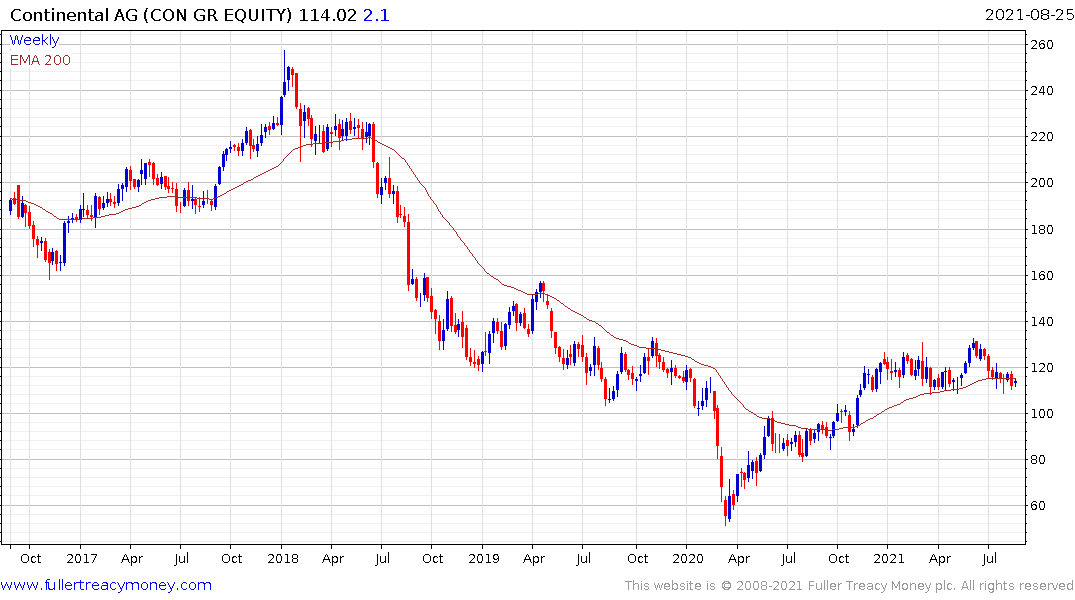Click the 2018 time axis label
Screen dimensions: 1075x600
(283, 559)
